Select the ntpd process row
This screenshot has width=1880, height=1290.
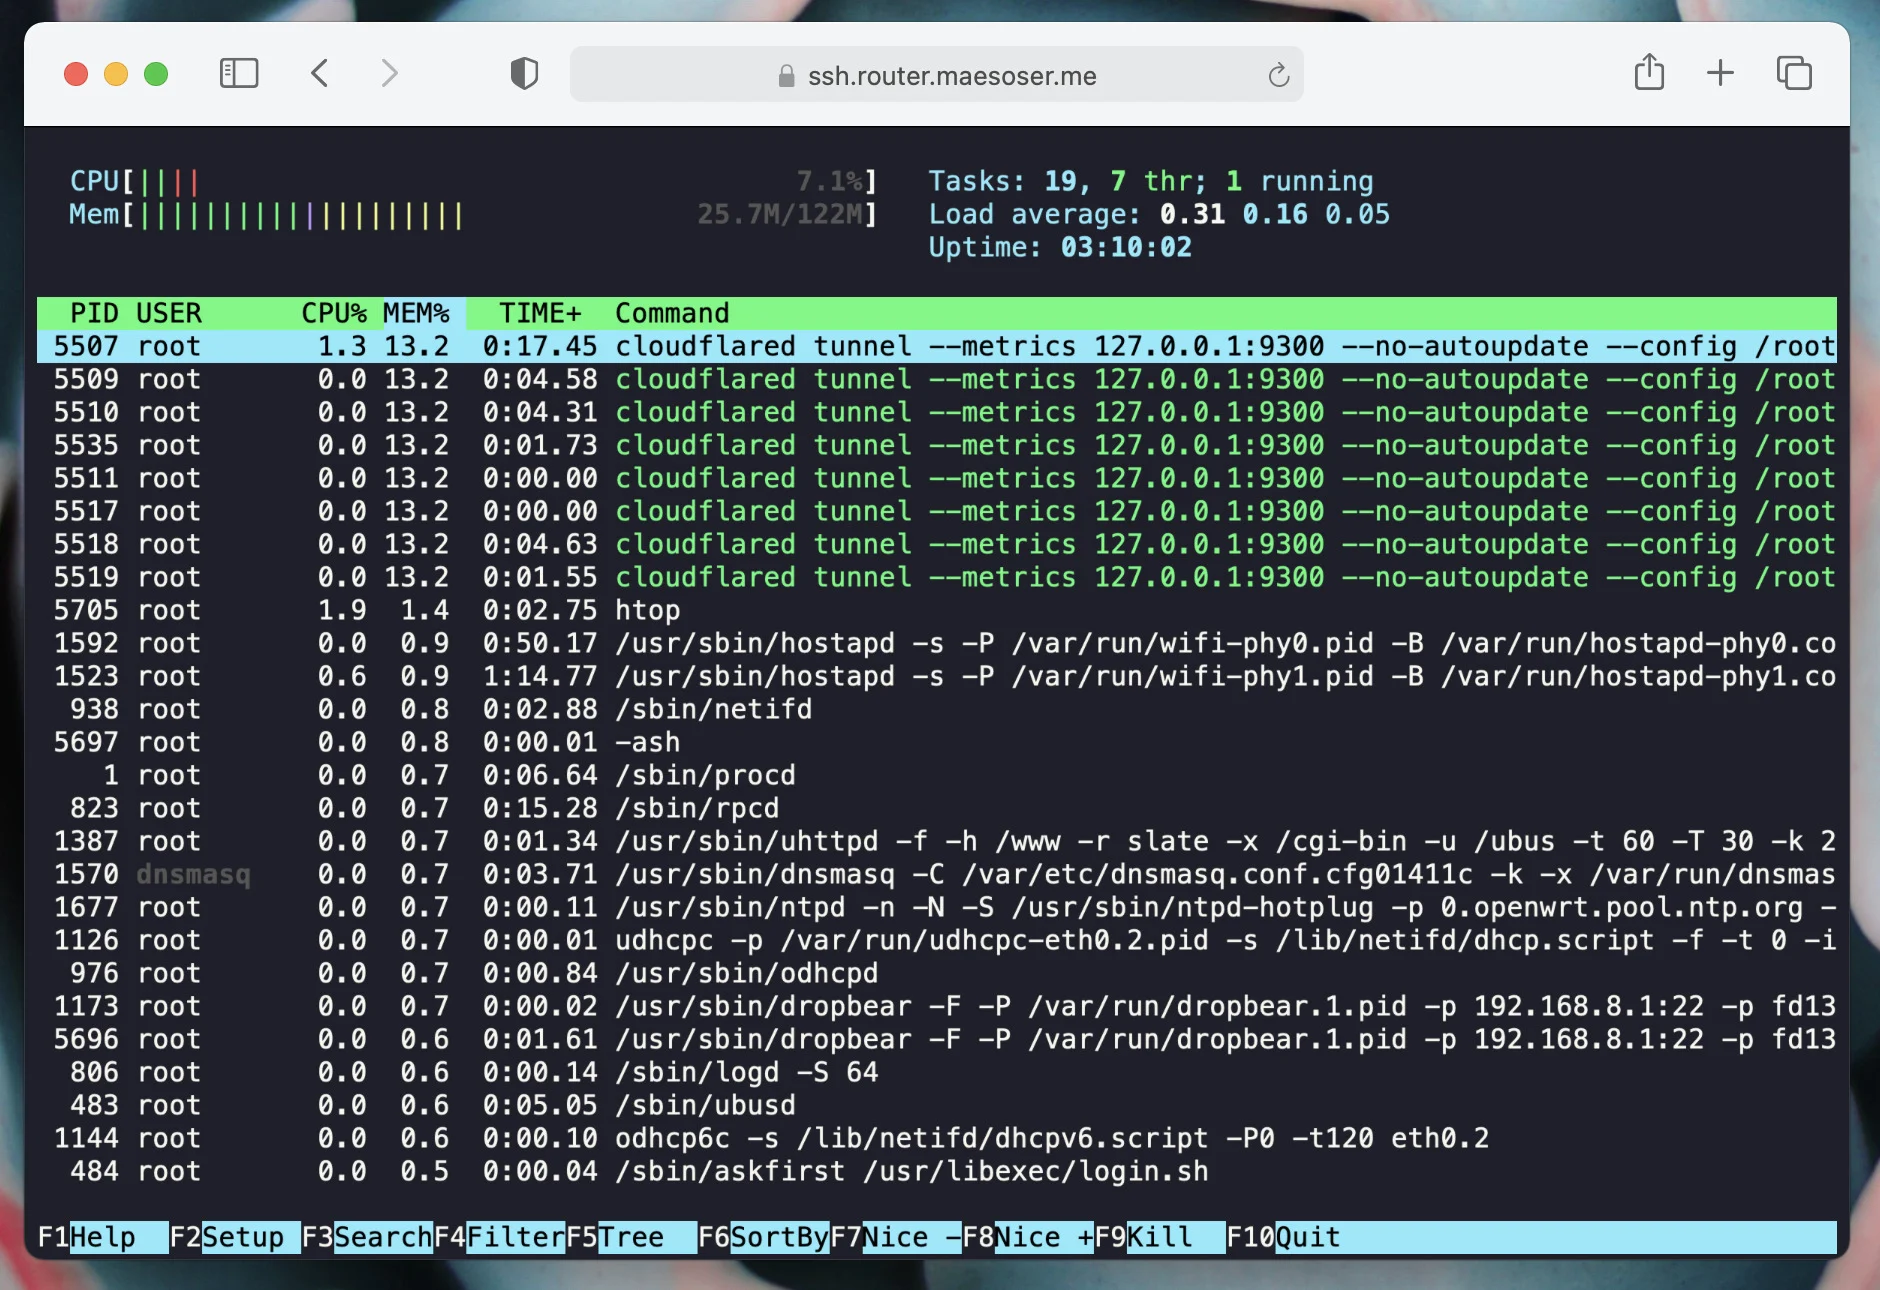point(937,907)
